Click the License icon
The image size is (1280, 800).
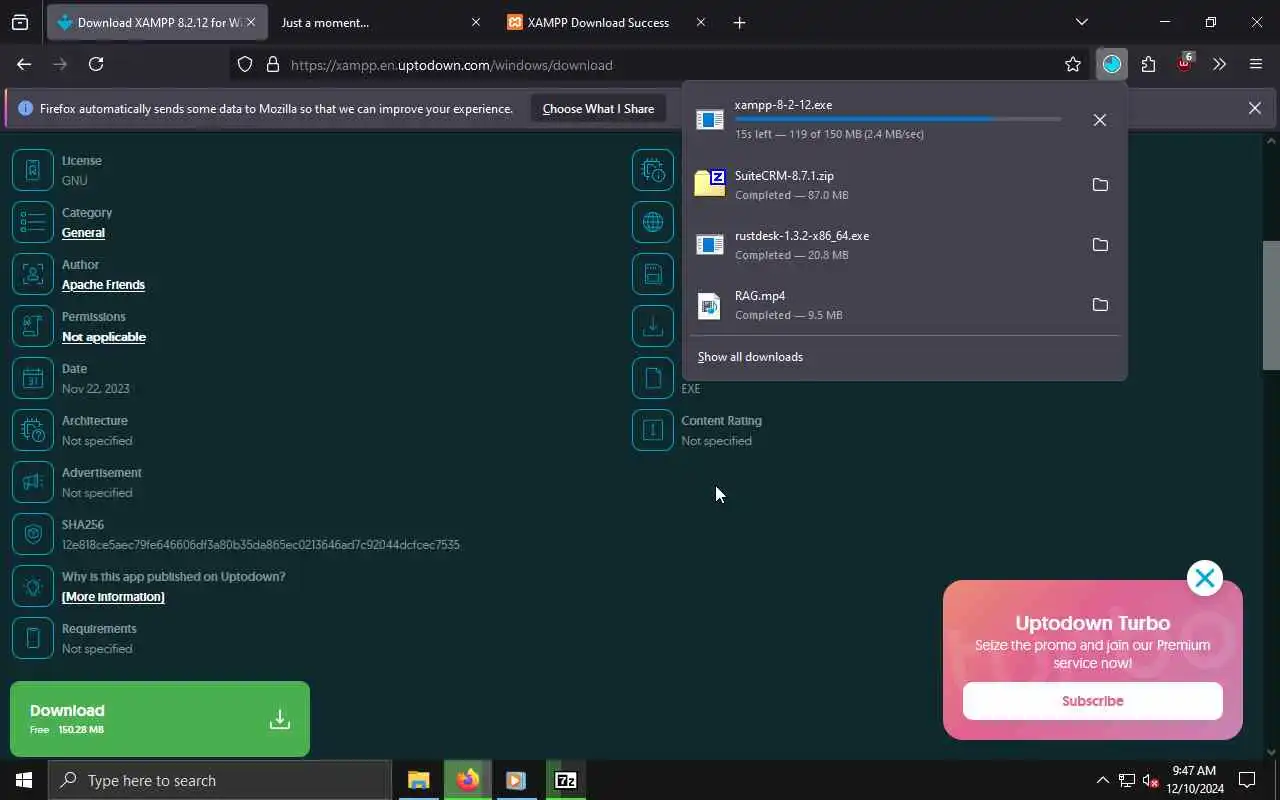click(33, 170)
